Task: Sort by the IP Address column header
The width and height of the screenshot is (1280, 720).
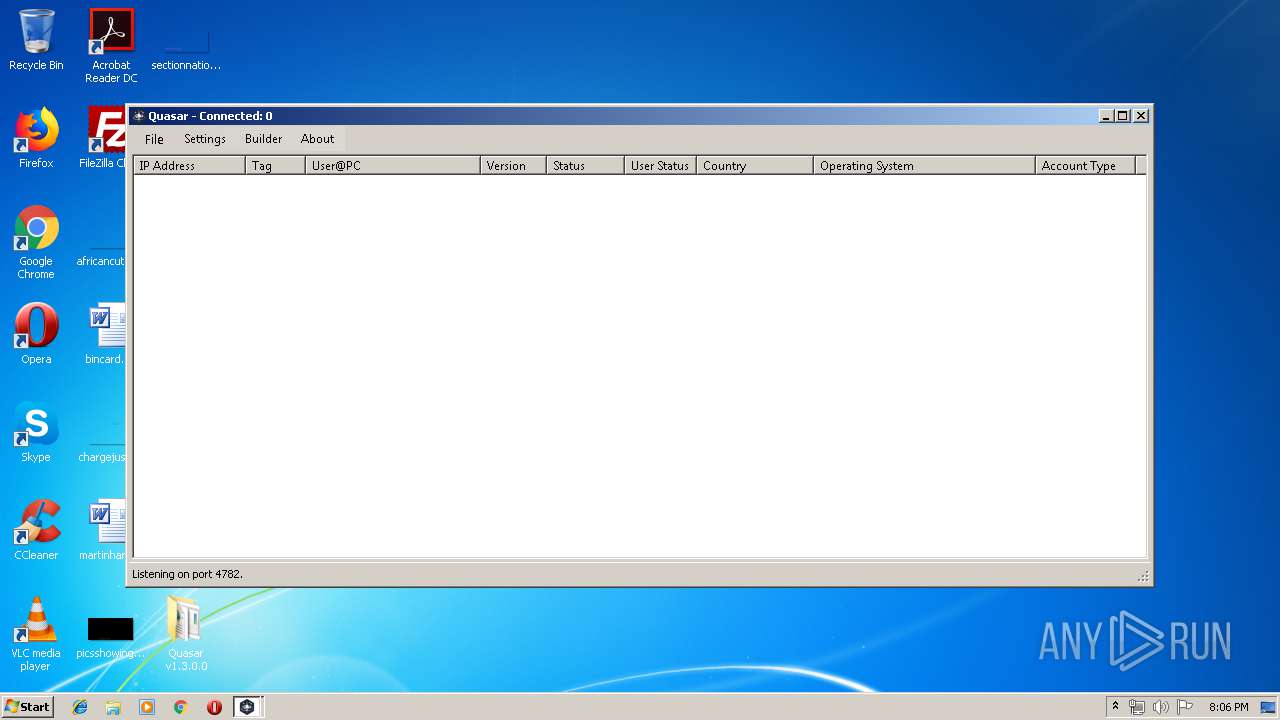Action: [189, 166]
